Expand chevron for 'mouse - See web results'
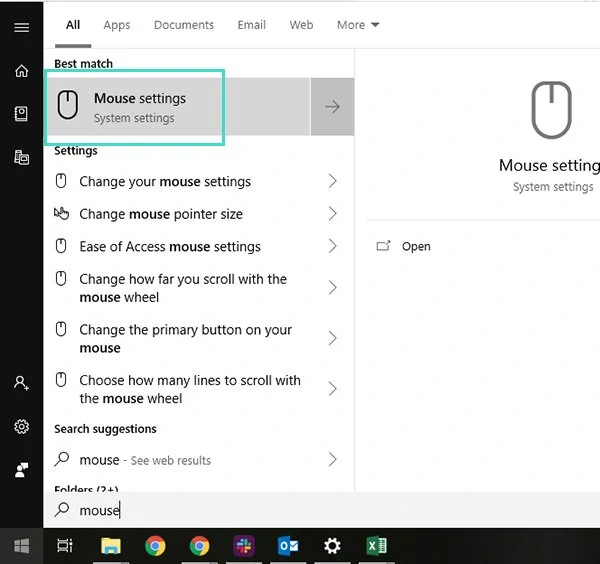 332,459
